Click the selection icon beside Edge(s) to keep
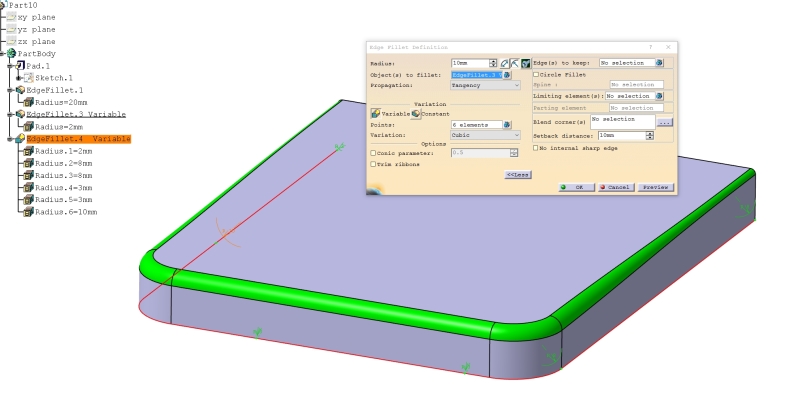The height and width of the screenshot is (393, 800). pos(659,63)
